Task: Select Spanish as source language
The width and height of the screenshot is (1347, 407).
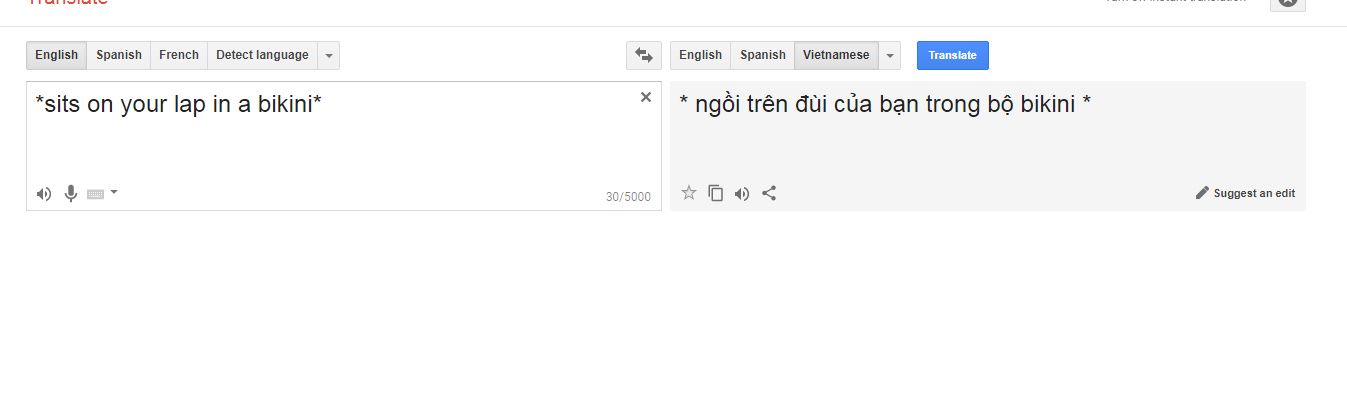Action: click(119, 55)
